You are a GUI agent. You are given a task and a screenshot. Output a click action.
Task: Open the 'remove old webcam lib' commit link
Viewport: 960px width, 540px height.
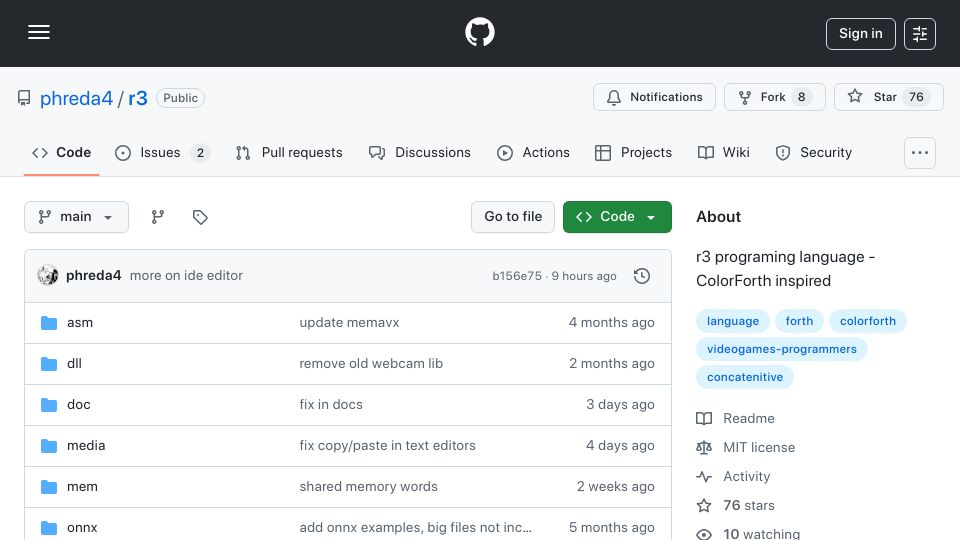[x=371, y=364]
